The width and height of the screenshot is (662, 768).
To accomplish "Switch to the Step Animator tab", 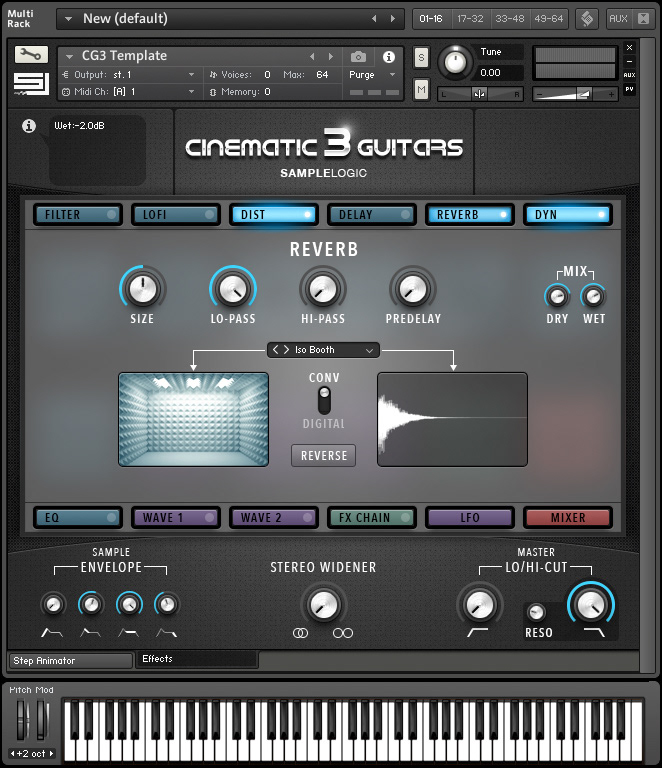I will tap(71, 660).
